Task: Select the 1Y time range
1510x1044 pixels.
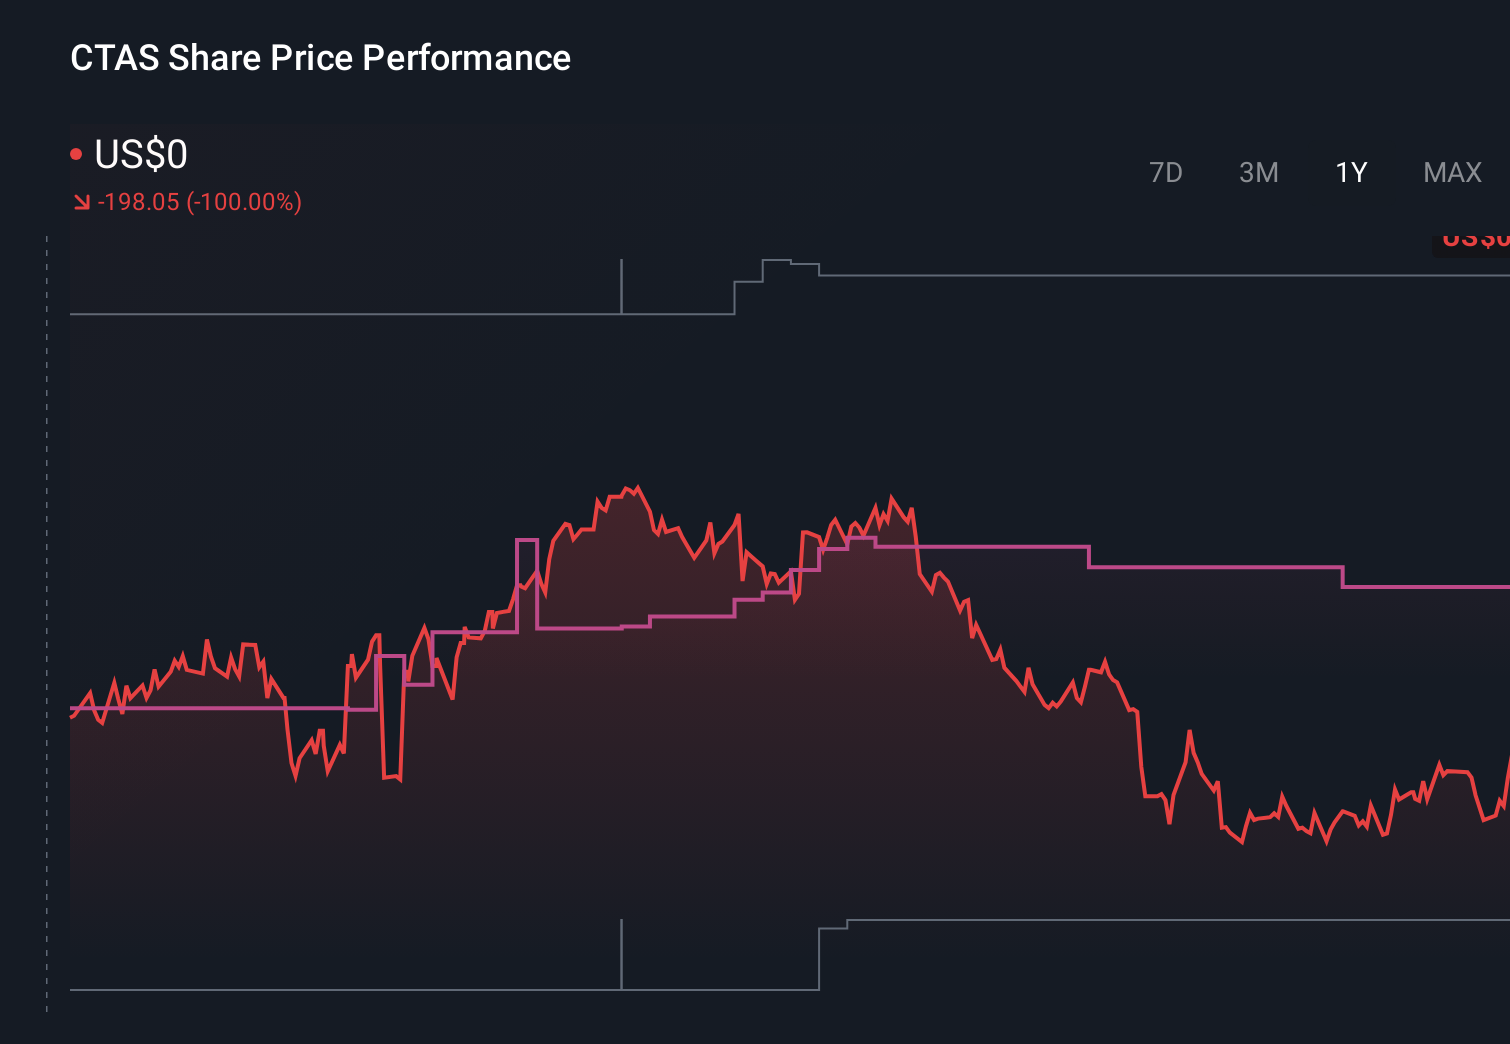Action: pyautogui.click(x=1349, y=172)
